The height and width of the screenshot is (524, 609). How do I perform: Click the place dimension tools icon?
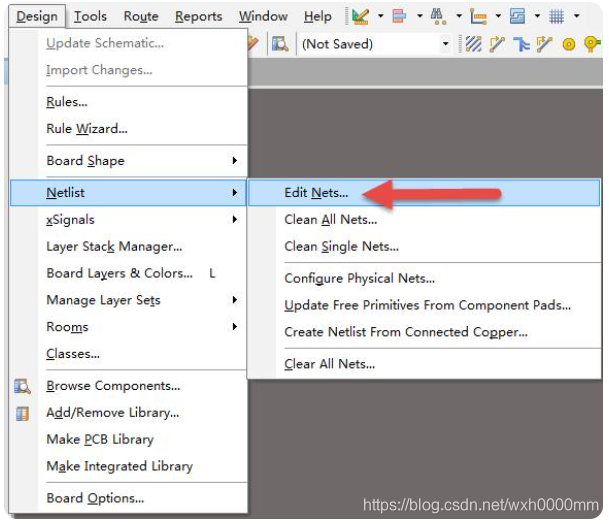pyautogui.click(x=478, y=16)
